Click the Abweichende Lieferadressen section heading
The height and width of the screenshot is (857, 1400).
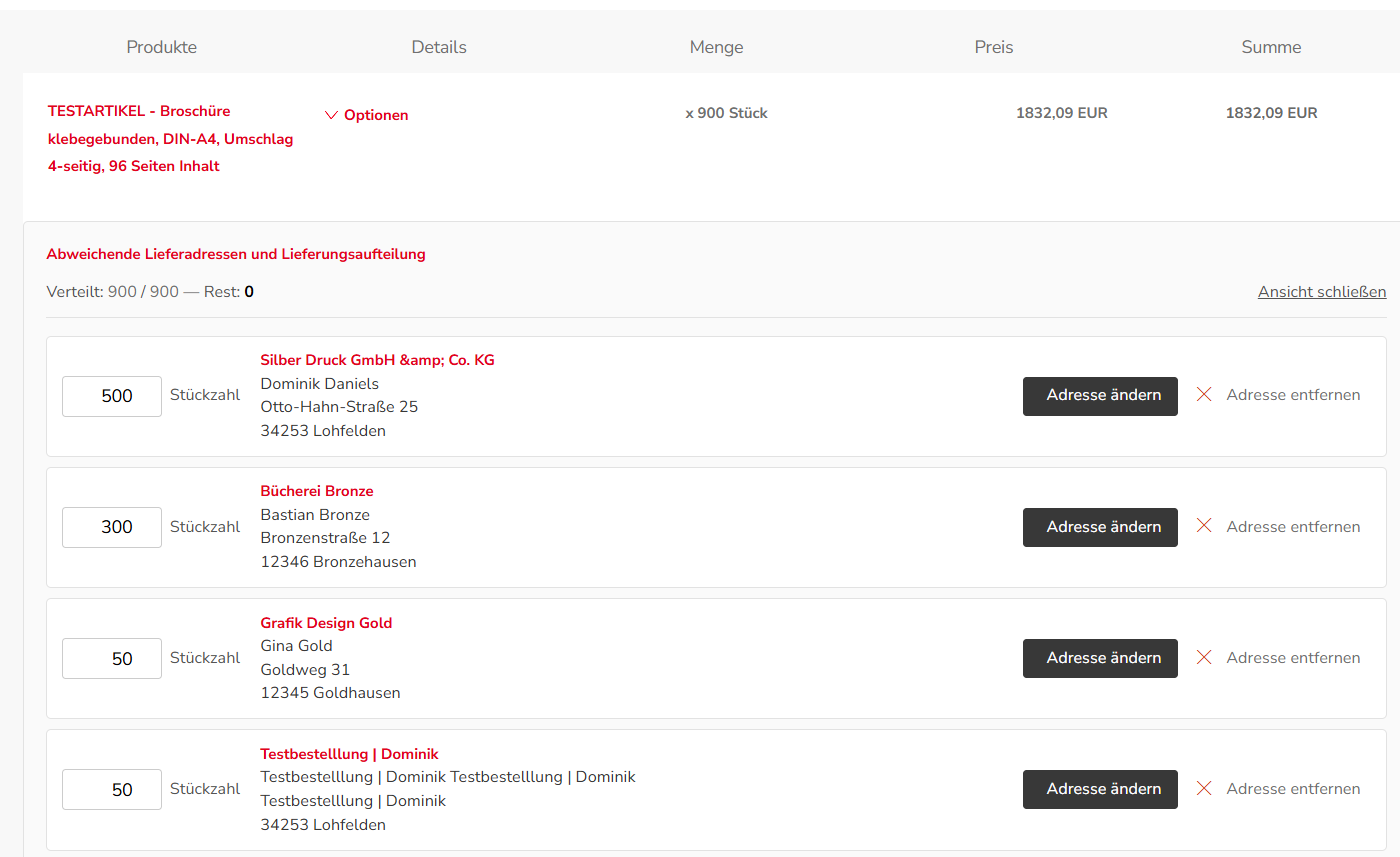pos(236,254)
